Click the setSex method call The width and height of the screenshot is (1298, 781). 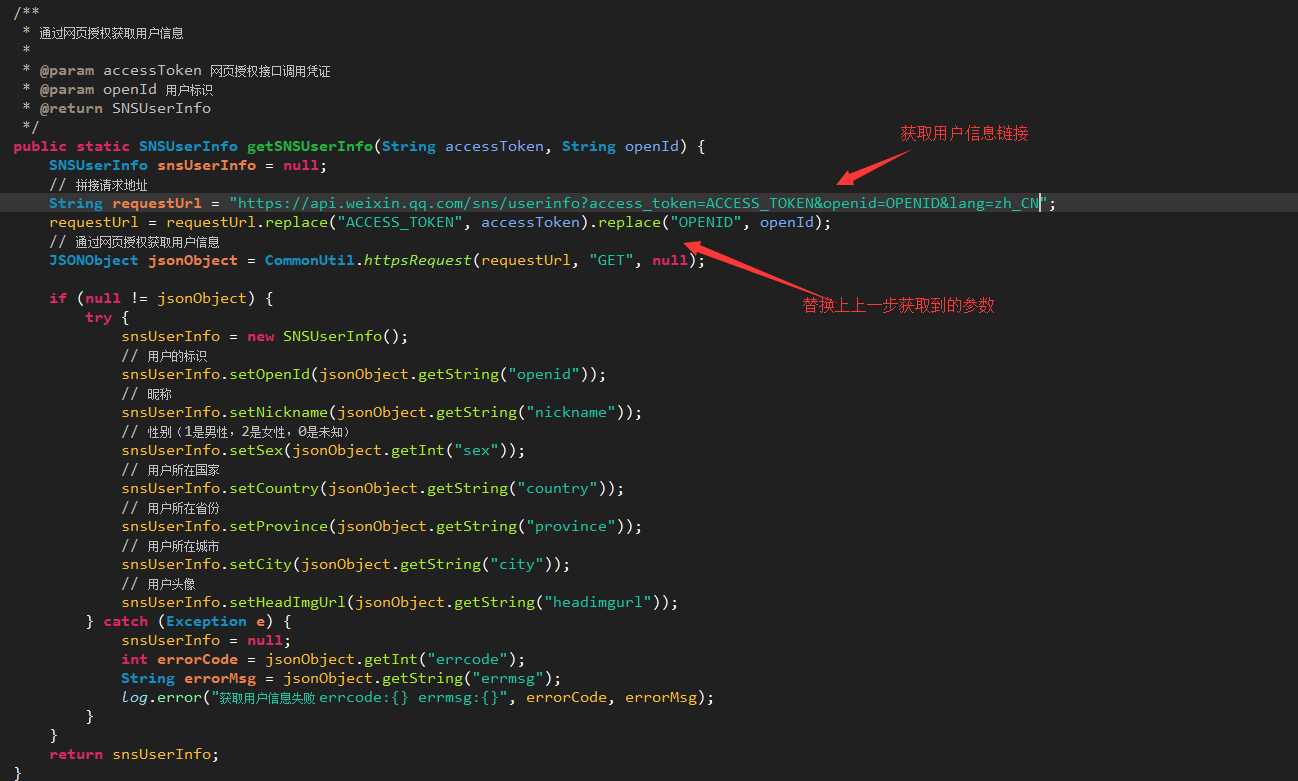pos(256,450)
